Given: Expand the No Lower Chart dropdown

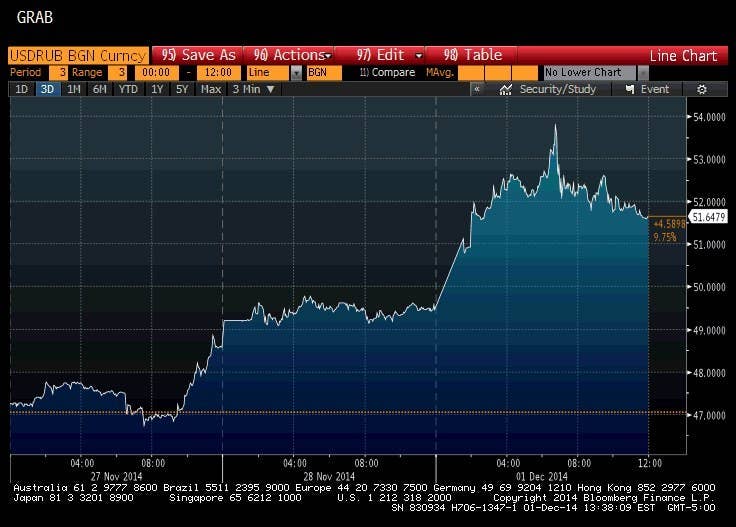Looking at the screenshot, I should pos(642,73).
